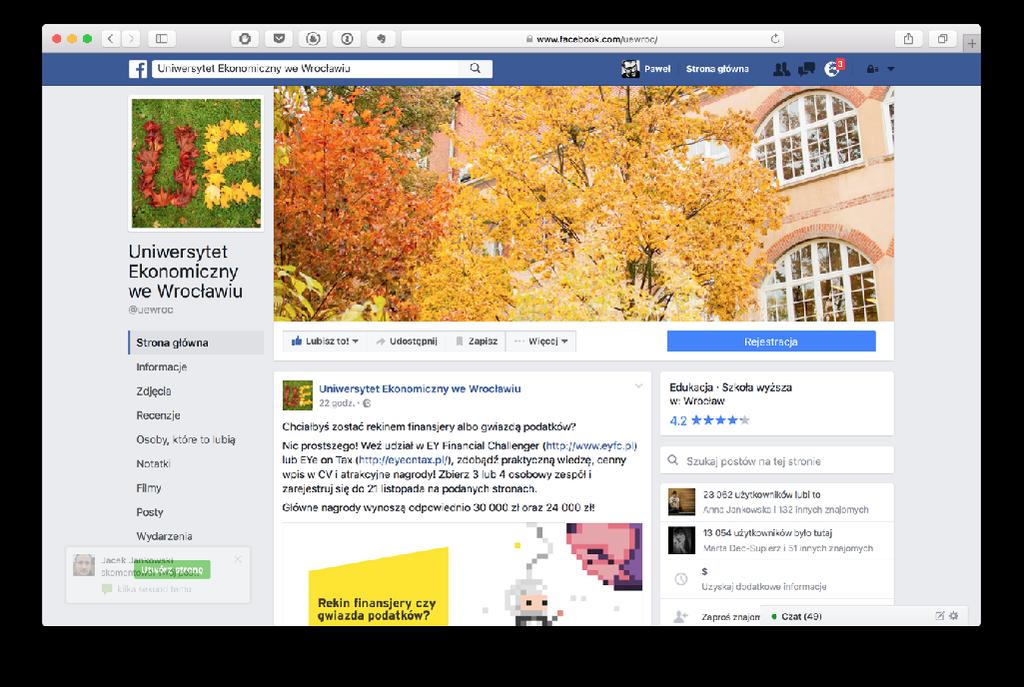This screenshot has width=1024, height=687.
Task: Open the Rekin finansjery post image
Action: point(462,574)
